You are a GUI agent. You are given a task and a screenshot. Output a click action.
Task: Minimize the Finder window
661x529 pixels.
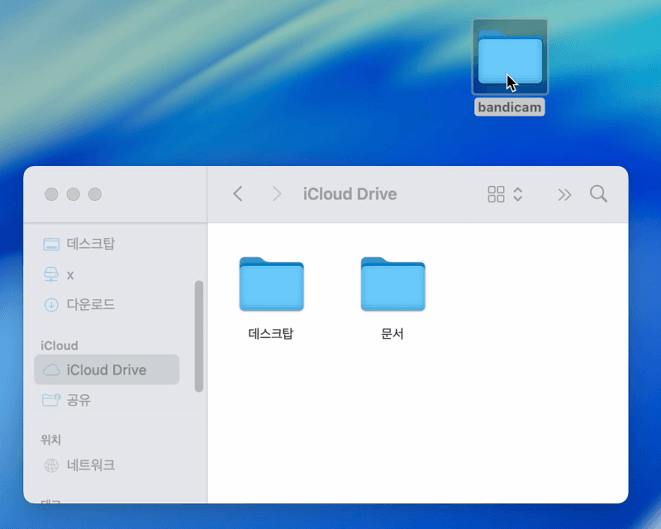coord(73,194)
